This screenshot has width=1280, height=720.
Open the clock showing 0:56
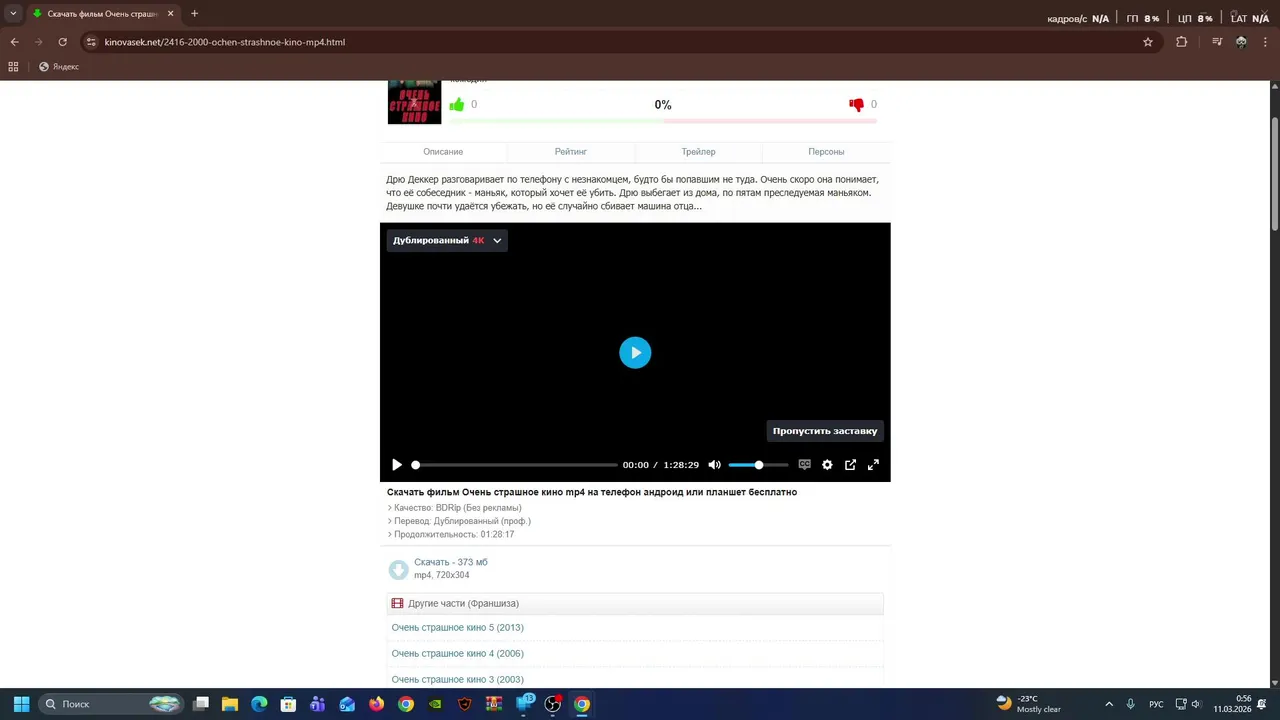[1232, 704]
